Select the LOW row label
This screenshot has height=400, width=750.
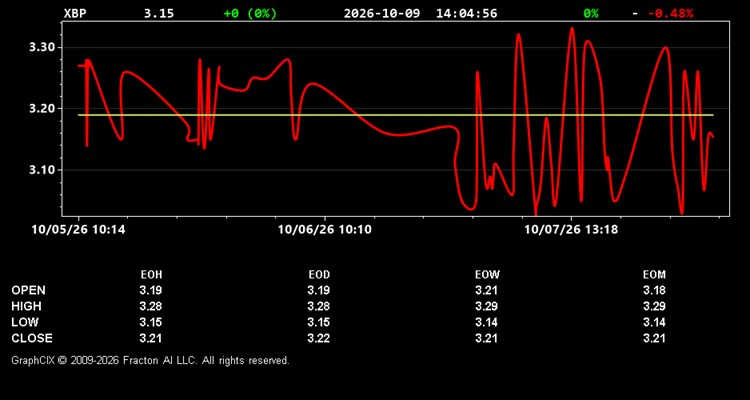25,322
